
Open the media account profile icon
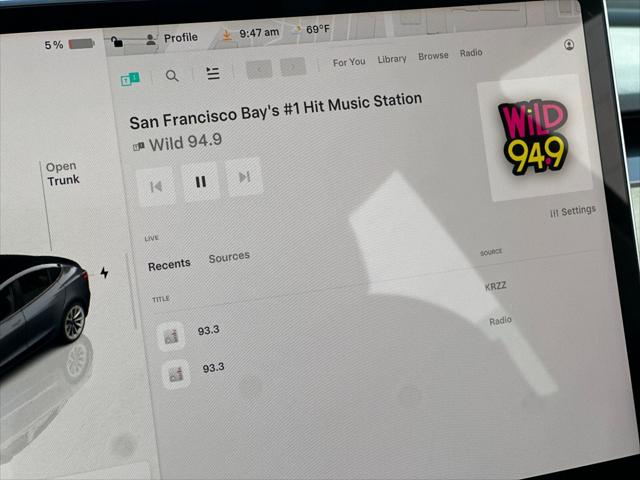tap(569, 44)
